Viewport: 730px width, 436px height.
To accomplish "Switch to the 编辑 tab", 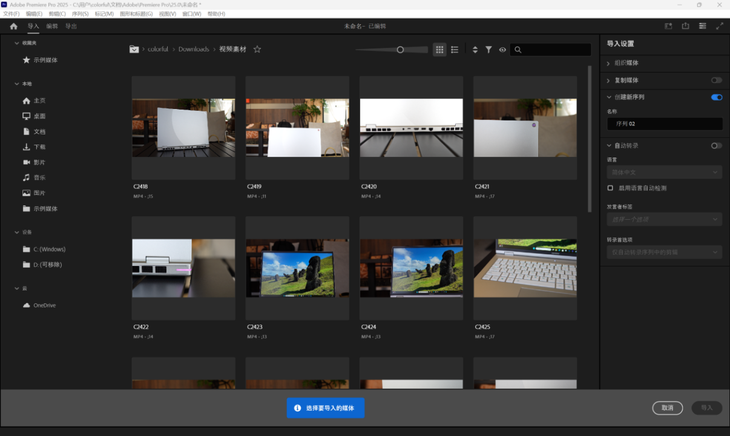I will tap(52, 26).
